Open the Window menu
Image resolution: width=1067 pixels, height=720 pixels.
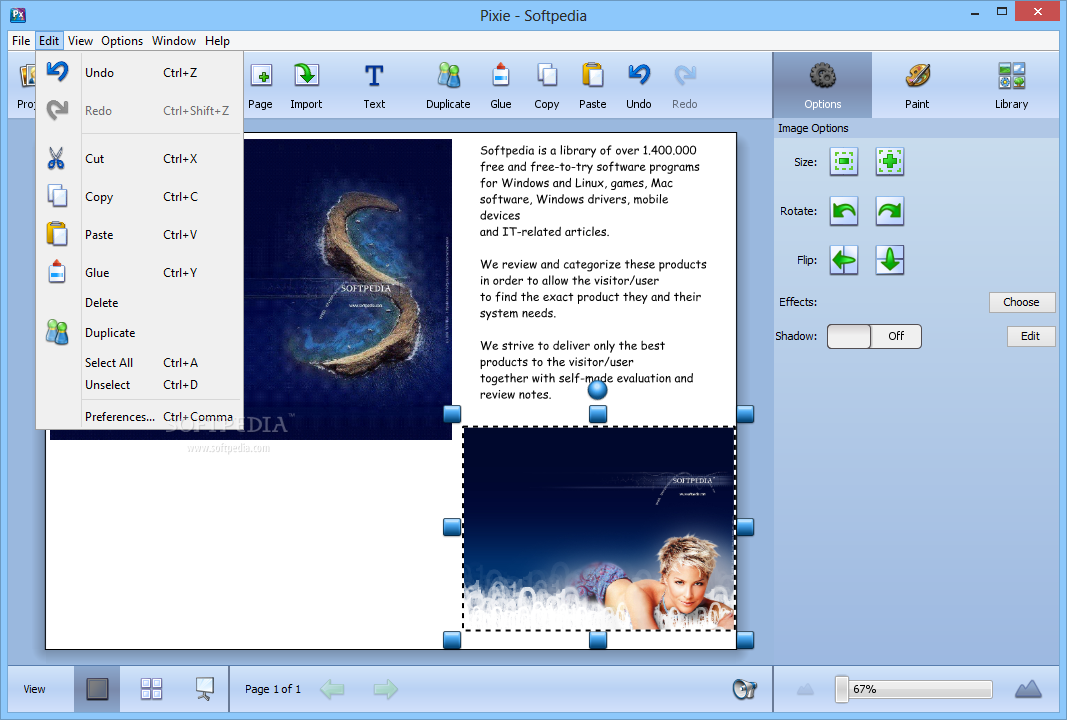[174, 41]
